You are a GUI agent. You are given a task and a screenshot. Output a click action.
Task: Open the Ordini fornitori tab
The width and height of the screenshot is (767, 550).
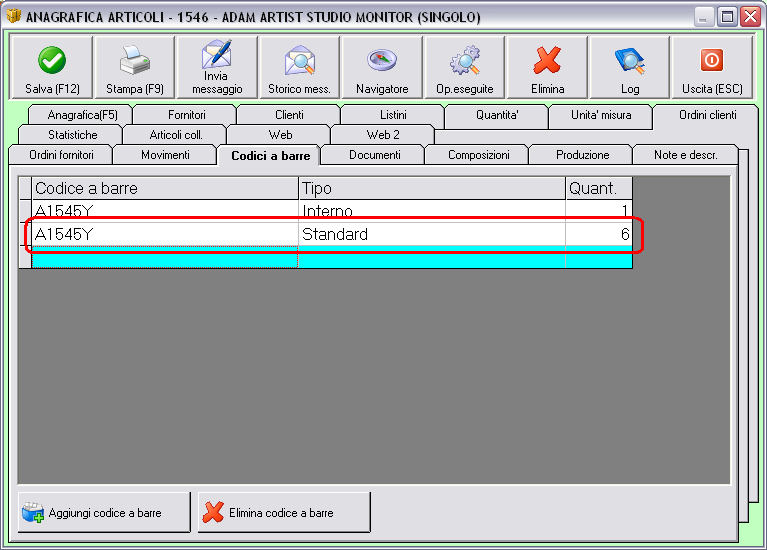(x=61, y=155)
